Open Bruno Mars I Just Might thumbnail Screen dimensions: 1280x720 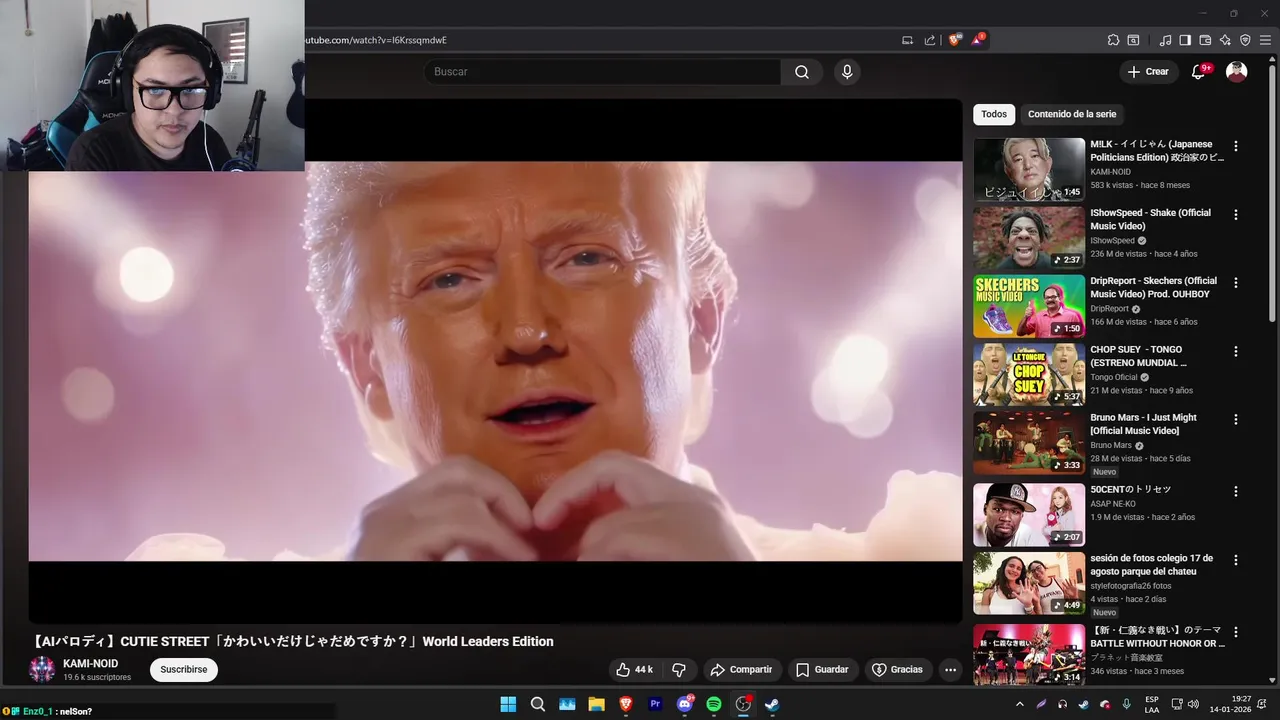tap(1029, 442)
